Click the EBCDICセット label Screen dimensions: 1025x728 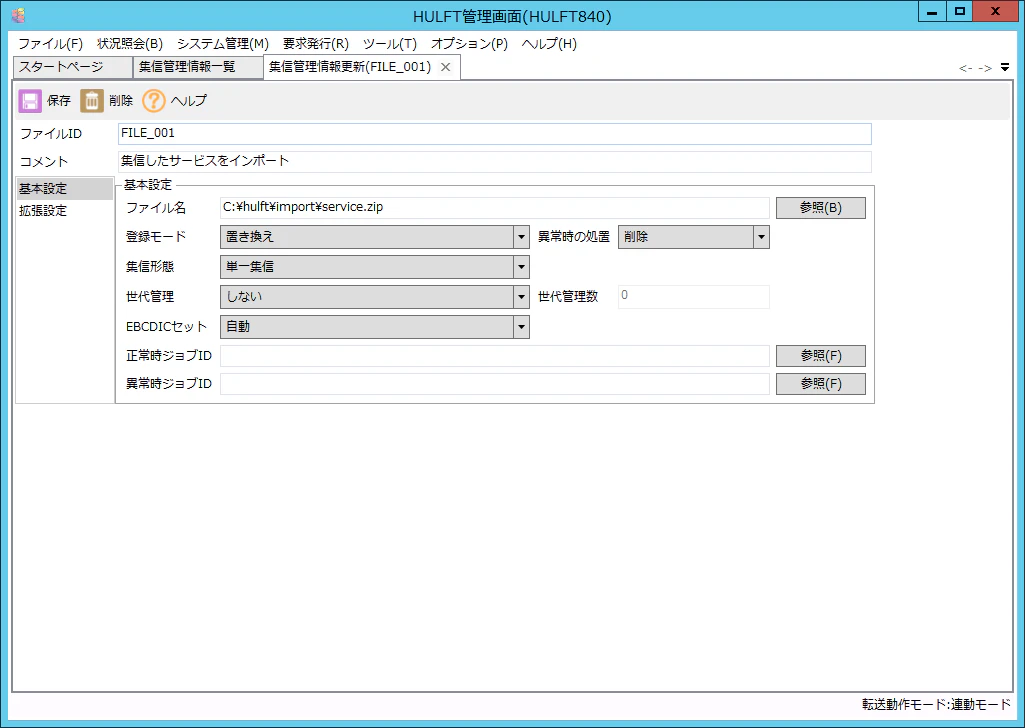[166, 327]
